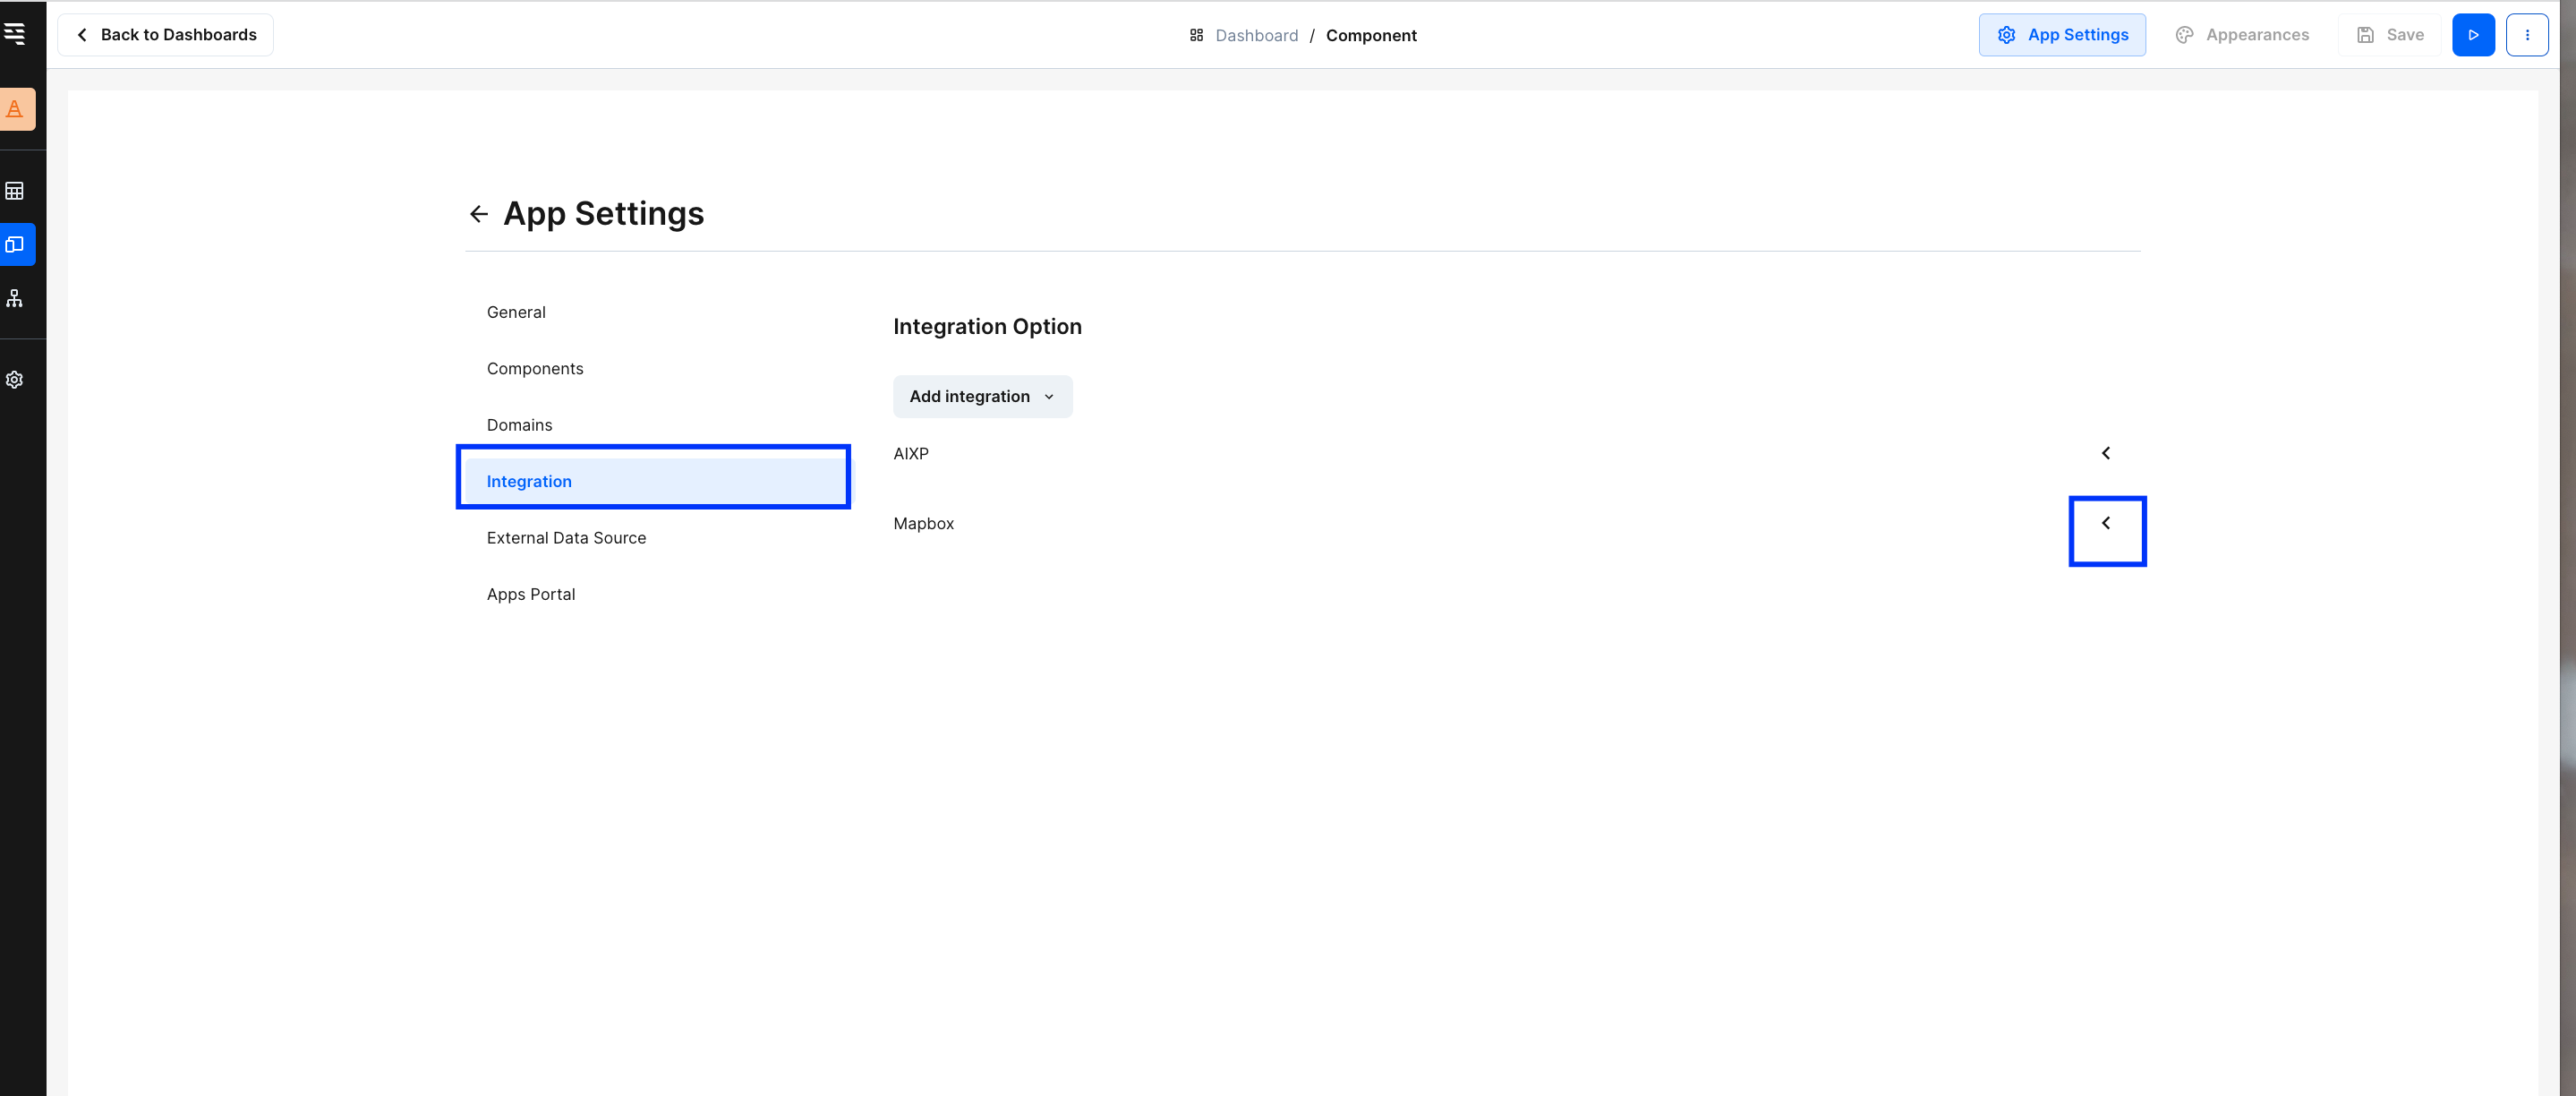This screenshot has width=2576, height=1096.
Task: Open the hamburger menu icon
Action: (x=14, y=34)
